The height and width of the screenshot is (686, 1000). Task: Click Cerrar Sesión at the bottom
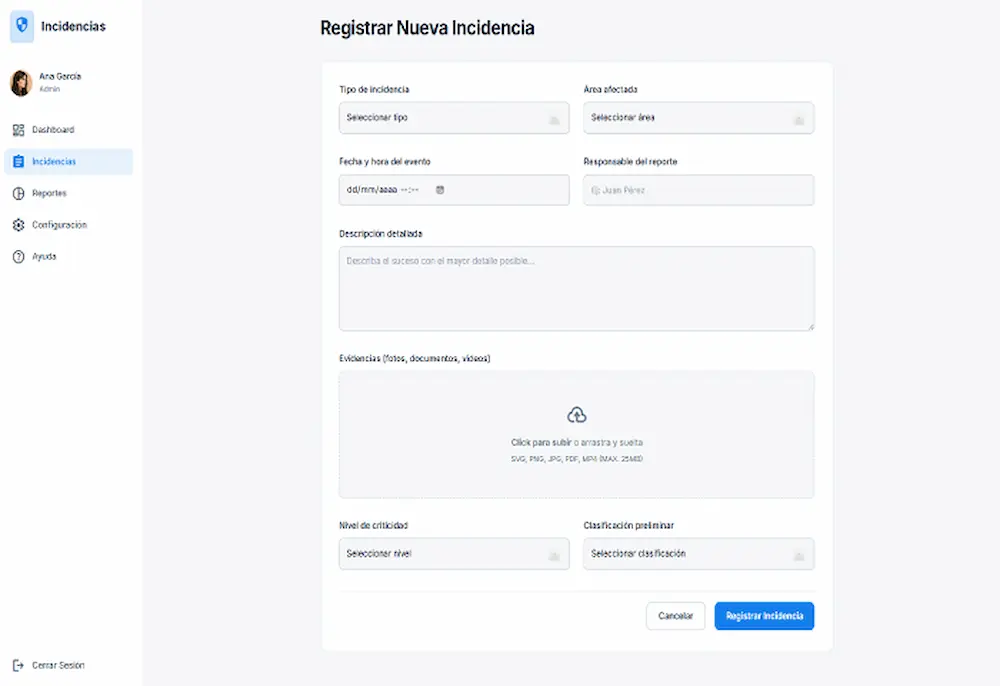[57, 665]
